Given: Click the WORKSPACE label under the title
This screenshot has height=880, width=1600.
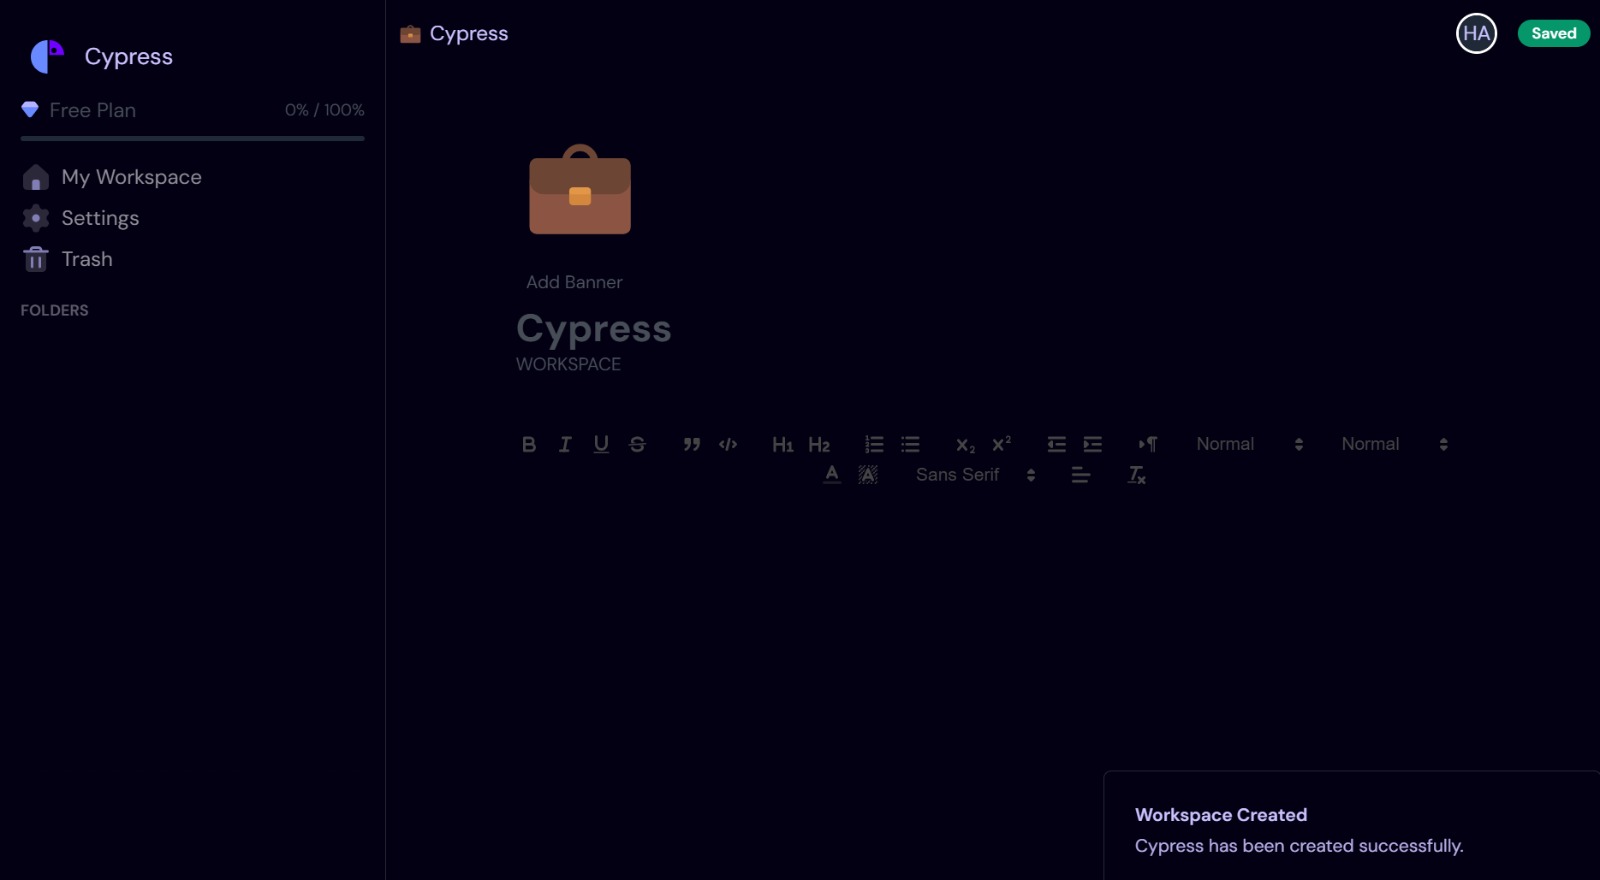Looking at the screenshot, I should click(x=568, y=364).
